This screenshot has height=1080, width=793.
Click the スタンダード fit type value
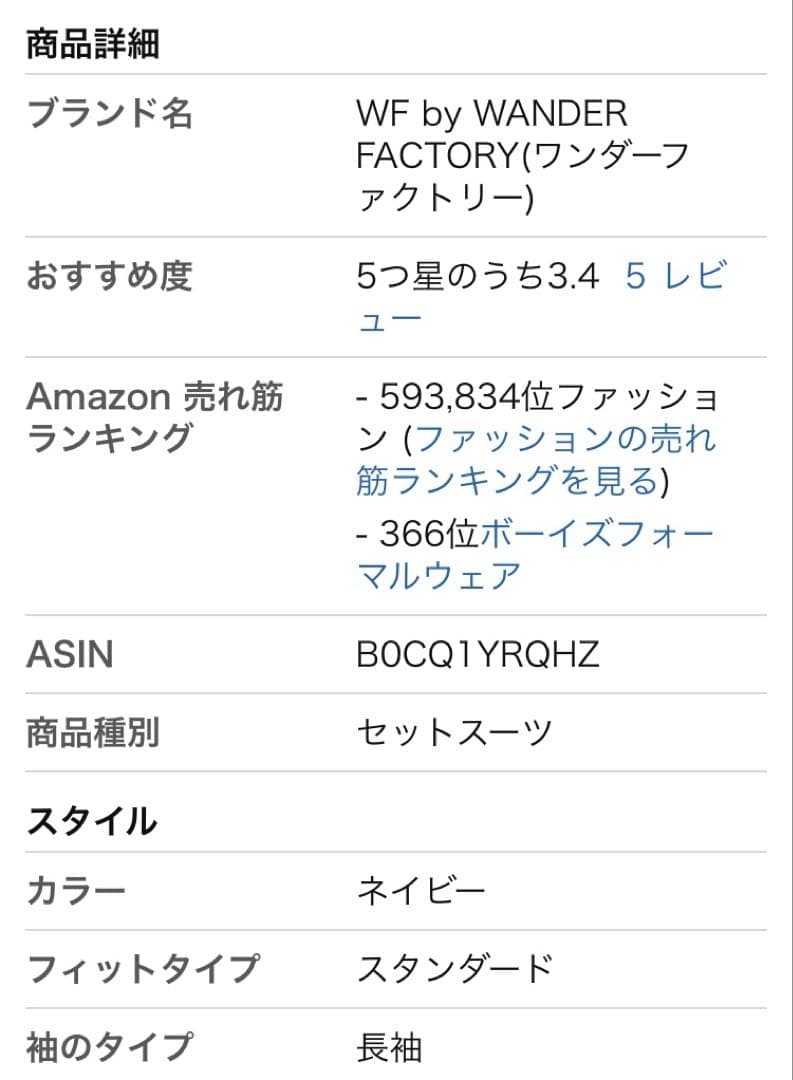(454, 968)
